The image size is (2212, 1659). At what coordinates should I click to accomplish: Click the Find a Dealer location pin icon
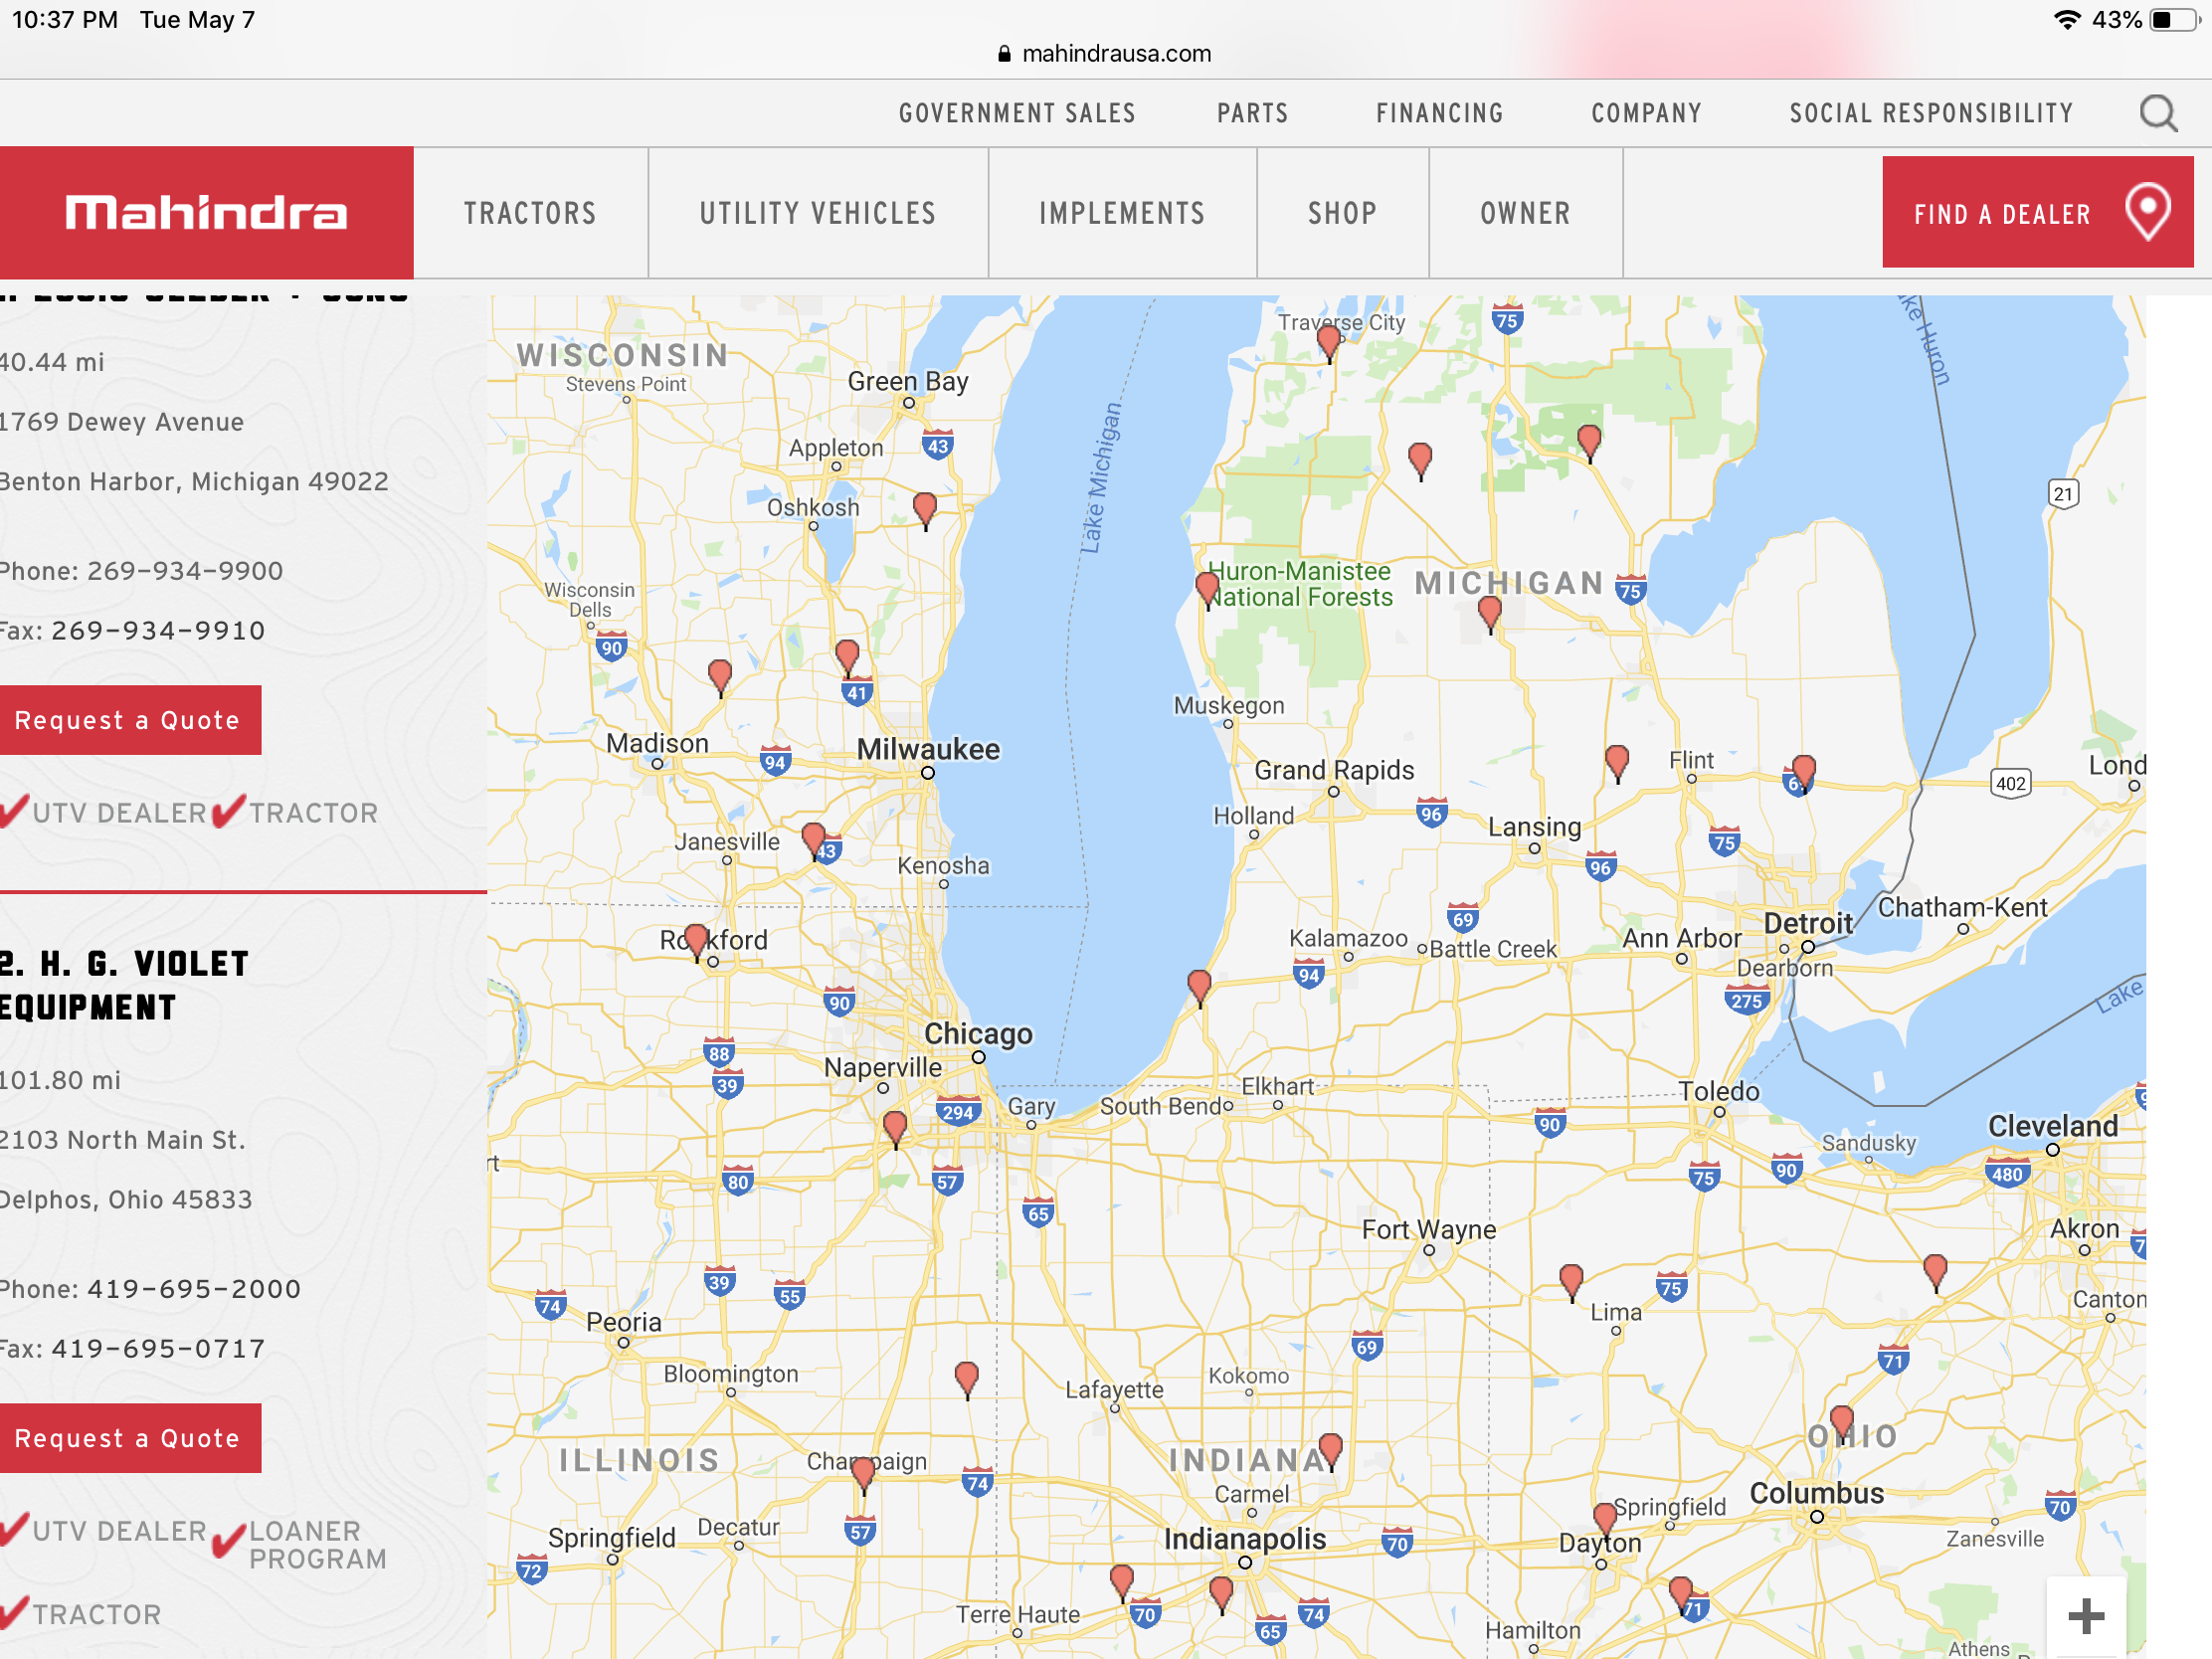point(2147,211)
